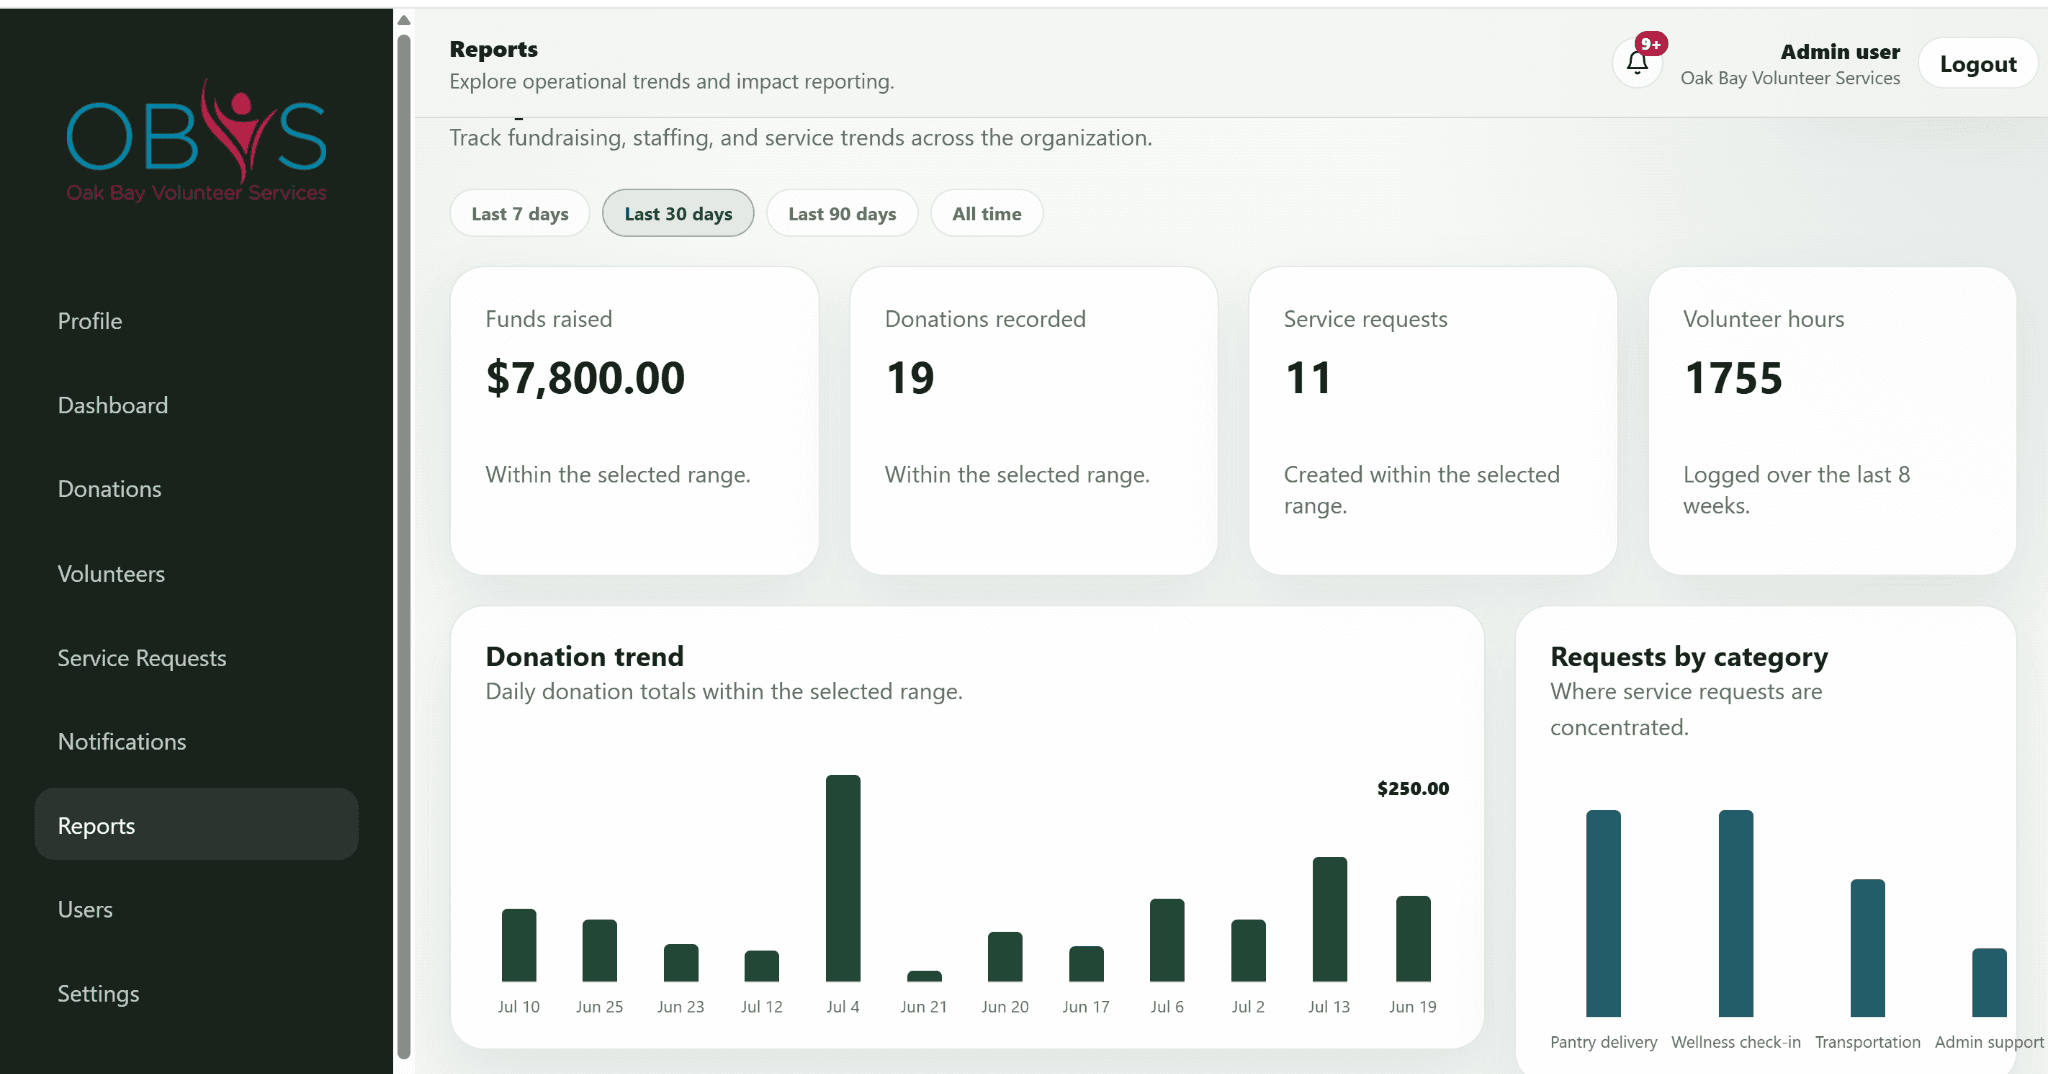This screenshot has width=2048, height=1074.
Task: Click the Service requests card
Action: pyautogui.click(x=1432, y=420)
